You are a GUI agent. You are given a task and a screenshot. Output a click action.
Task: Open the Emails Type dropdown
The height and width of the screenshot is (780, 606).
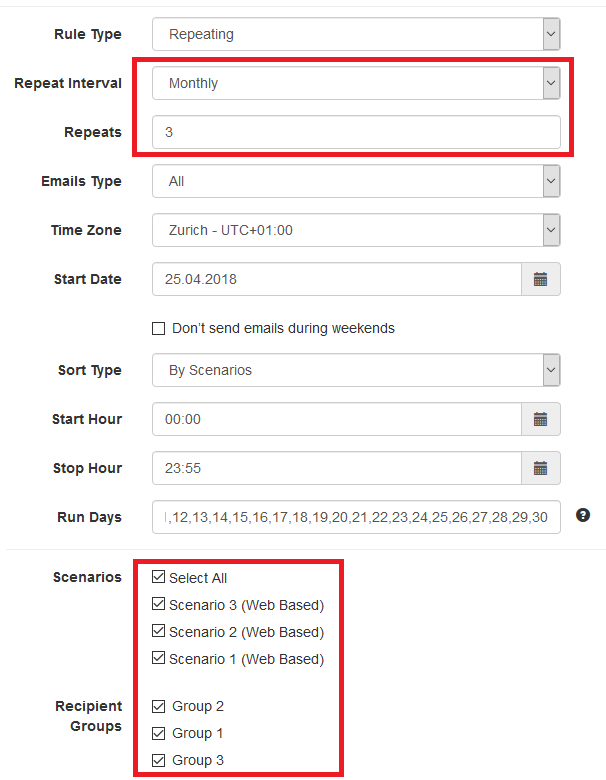pyautogui.click(x=356, y=181)
